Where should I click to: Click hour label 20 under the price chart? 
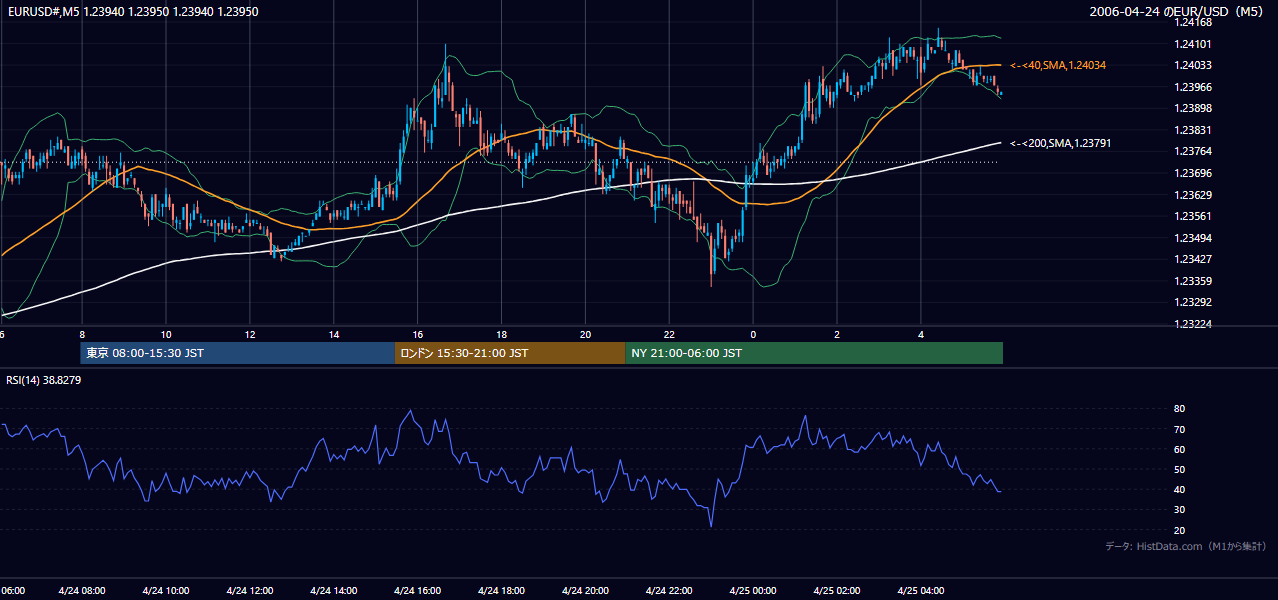pyautogui.click(x=586, y=335)
